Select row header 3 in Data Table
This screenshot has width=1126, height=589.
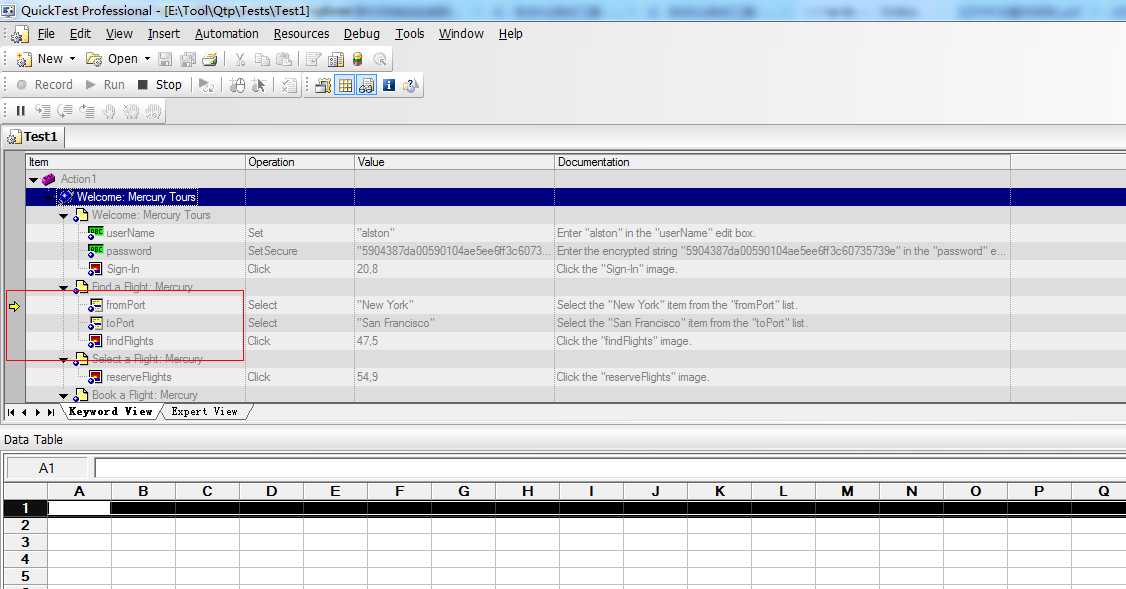coord(25,542)
